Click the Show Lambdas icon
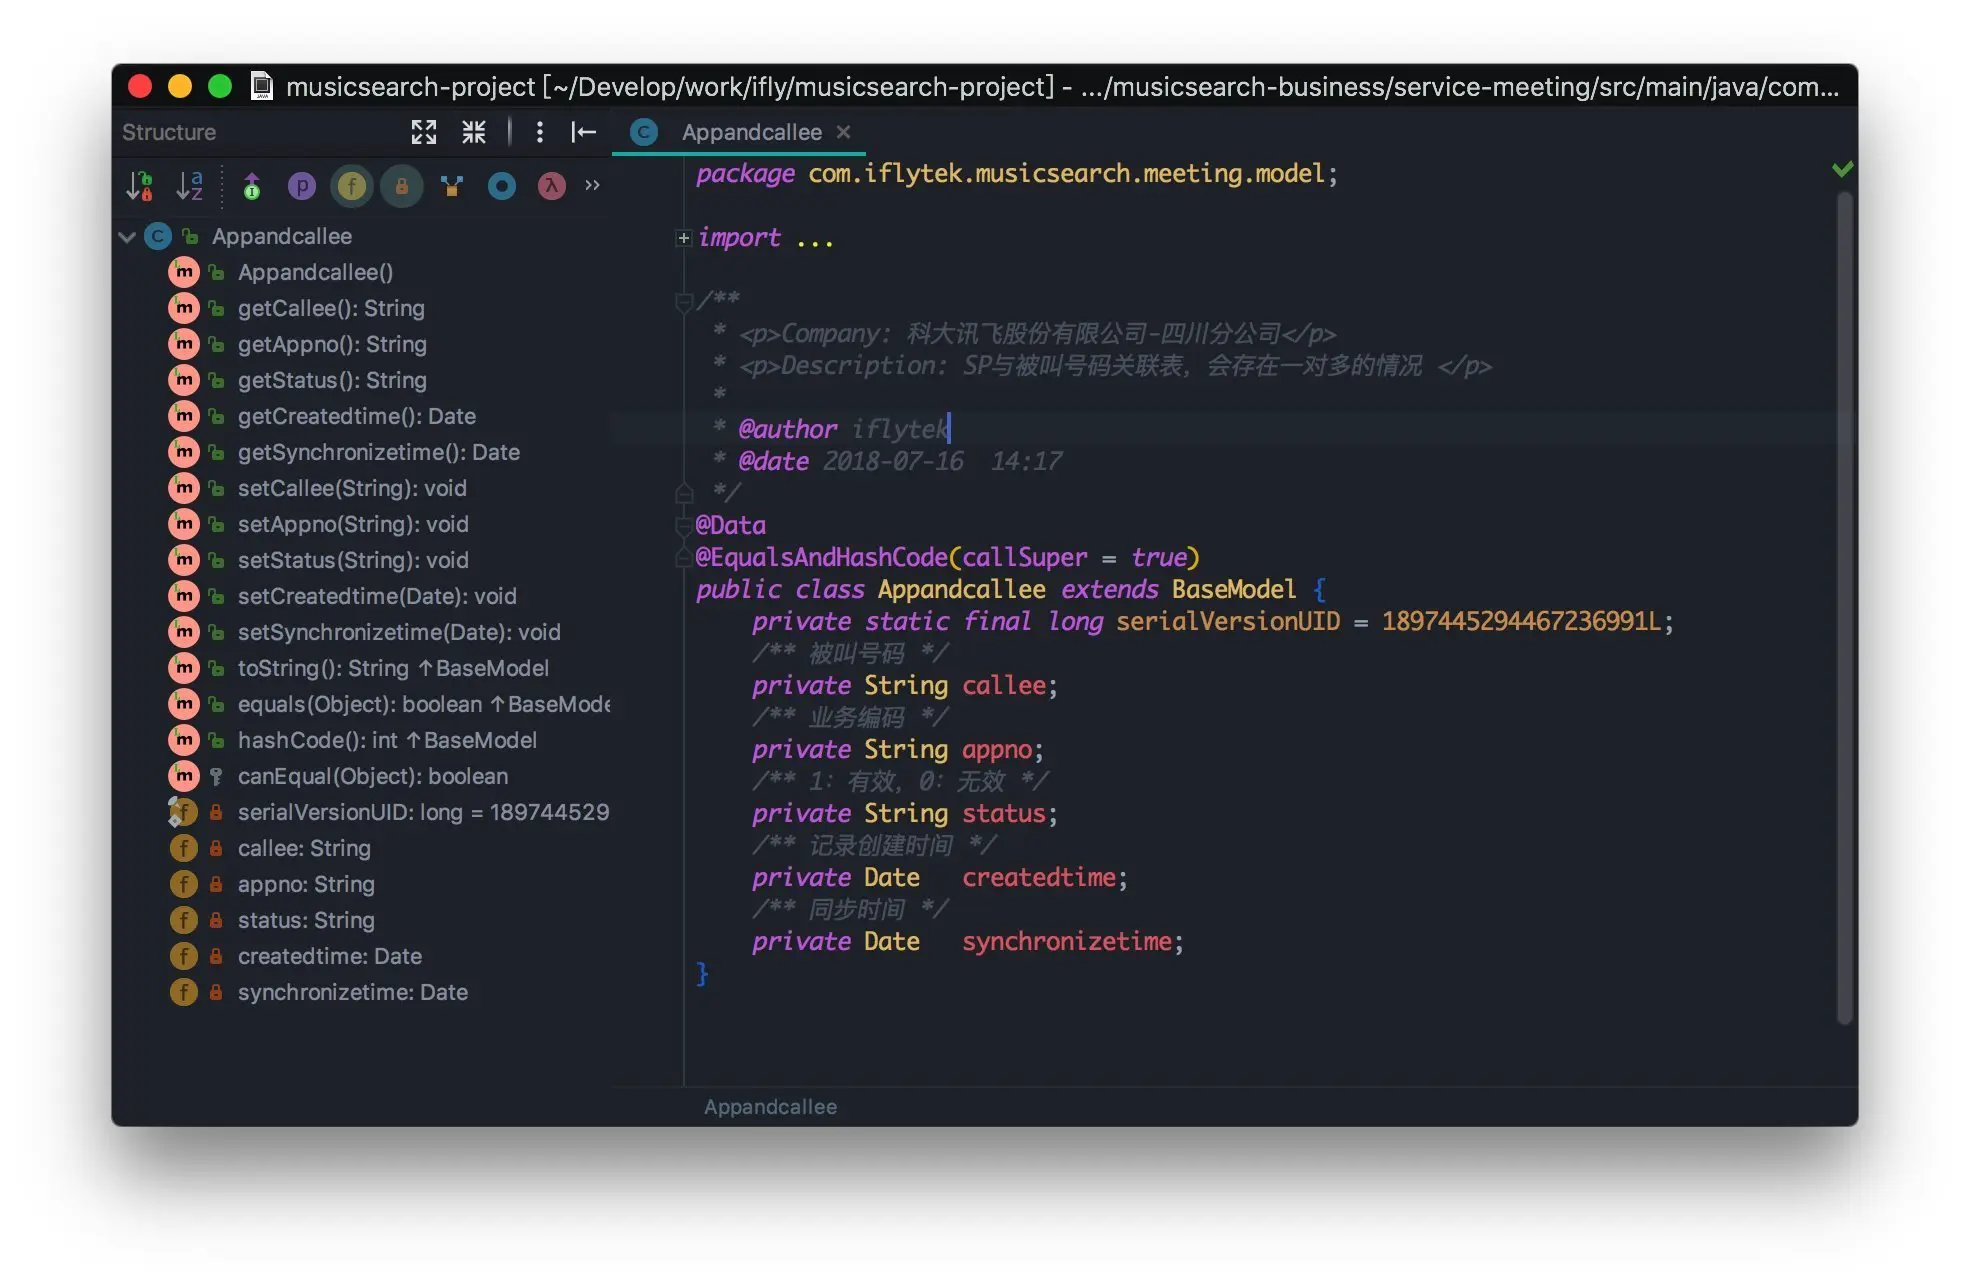This screenshot has height=1286, width=1970. point(551,186)
